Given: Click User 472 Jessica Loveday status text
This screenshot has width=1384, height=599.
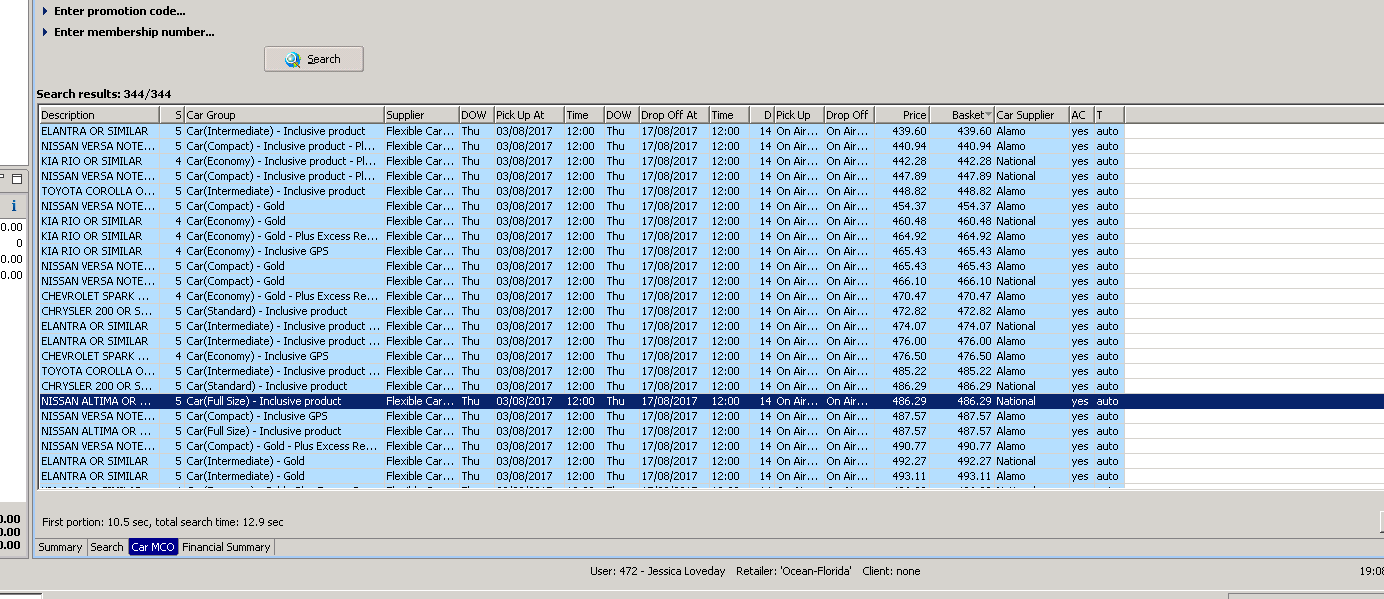Looking at the screenshot, I should (658, 571).
